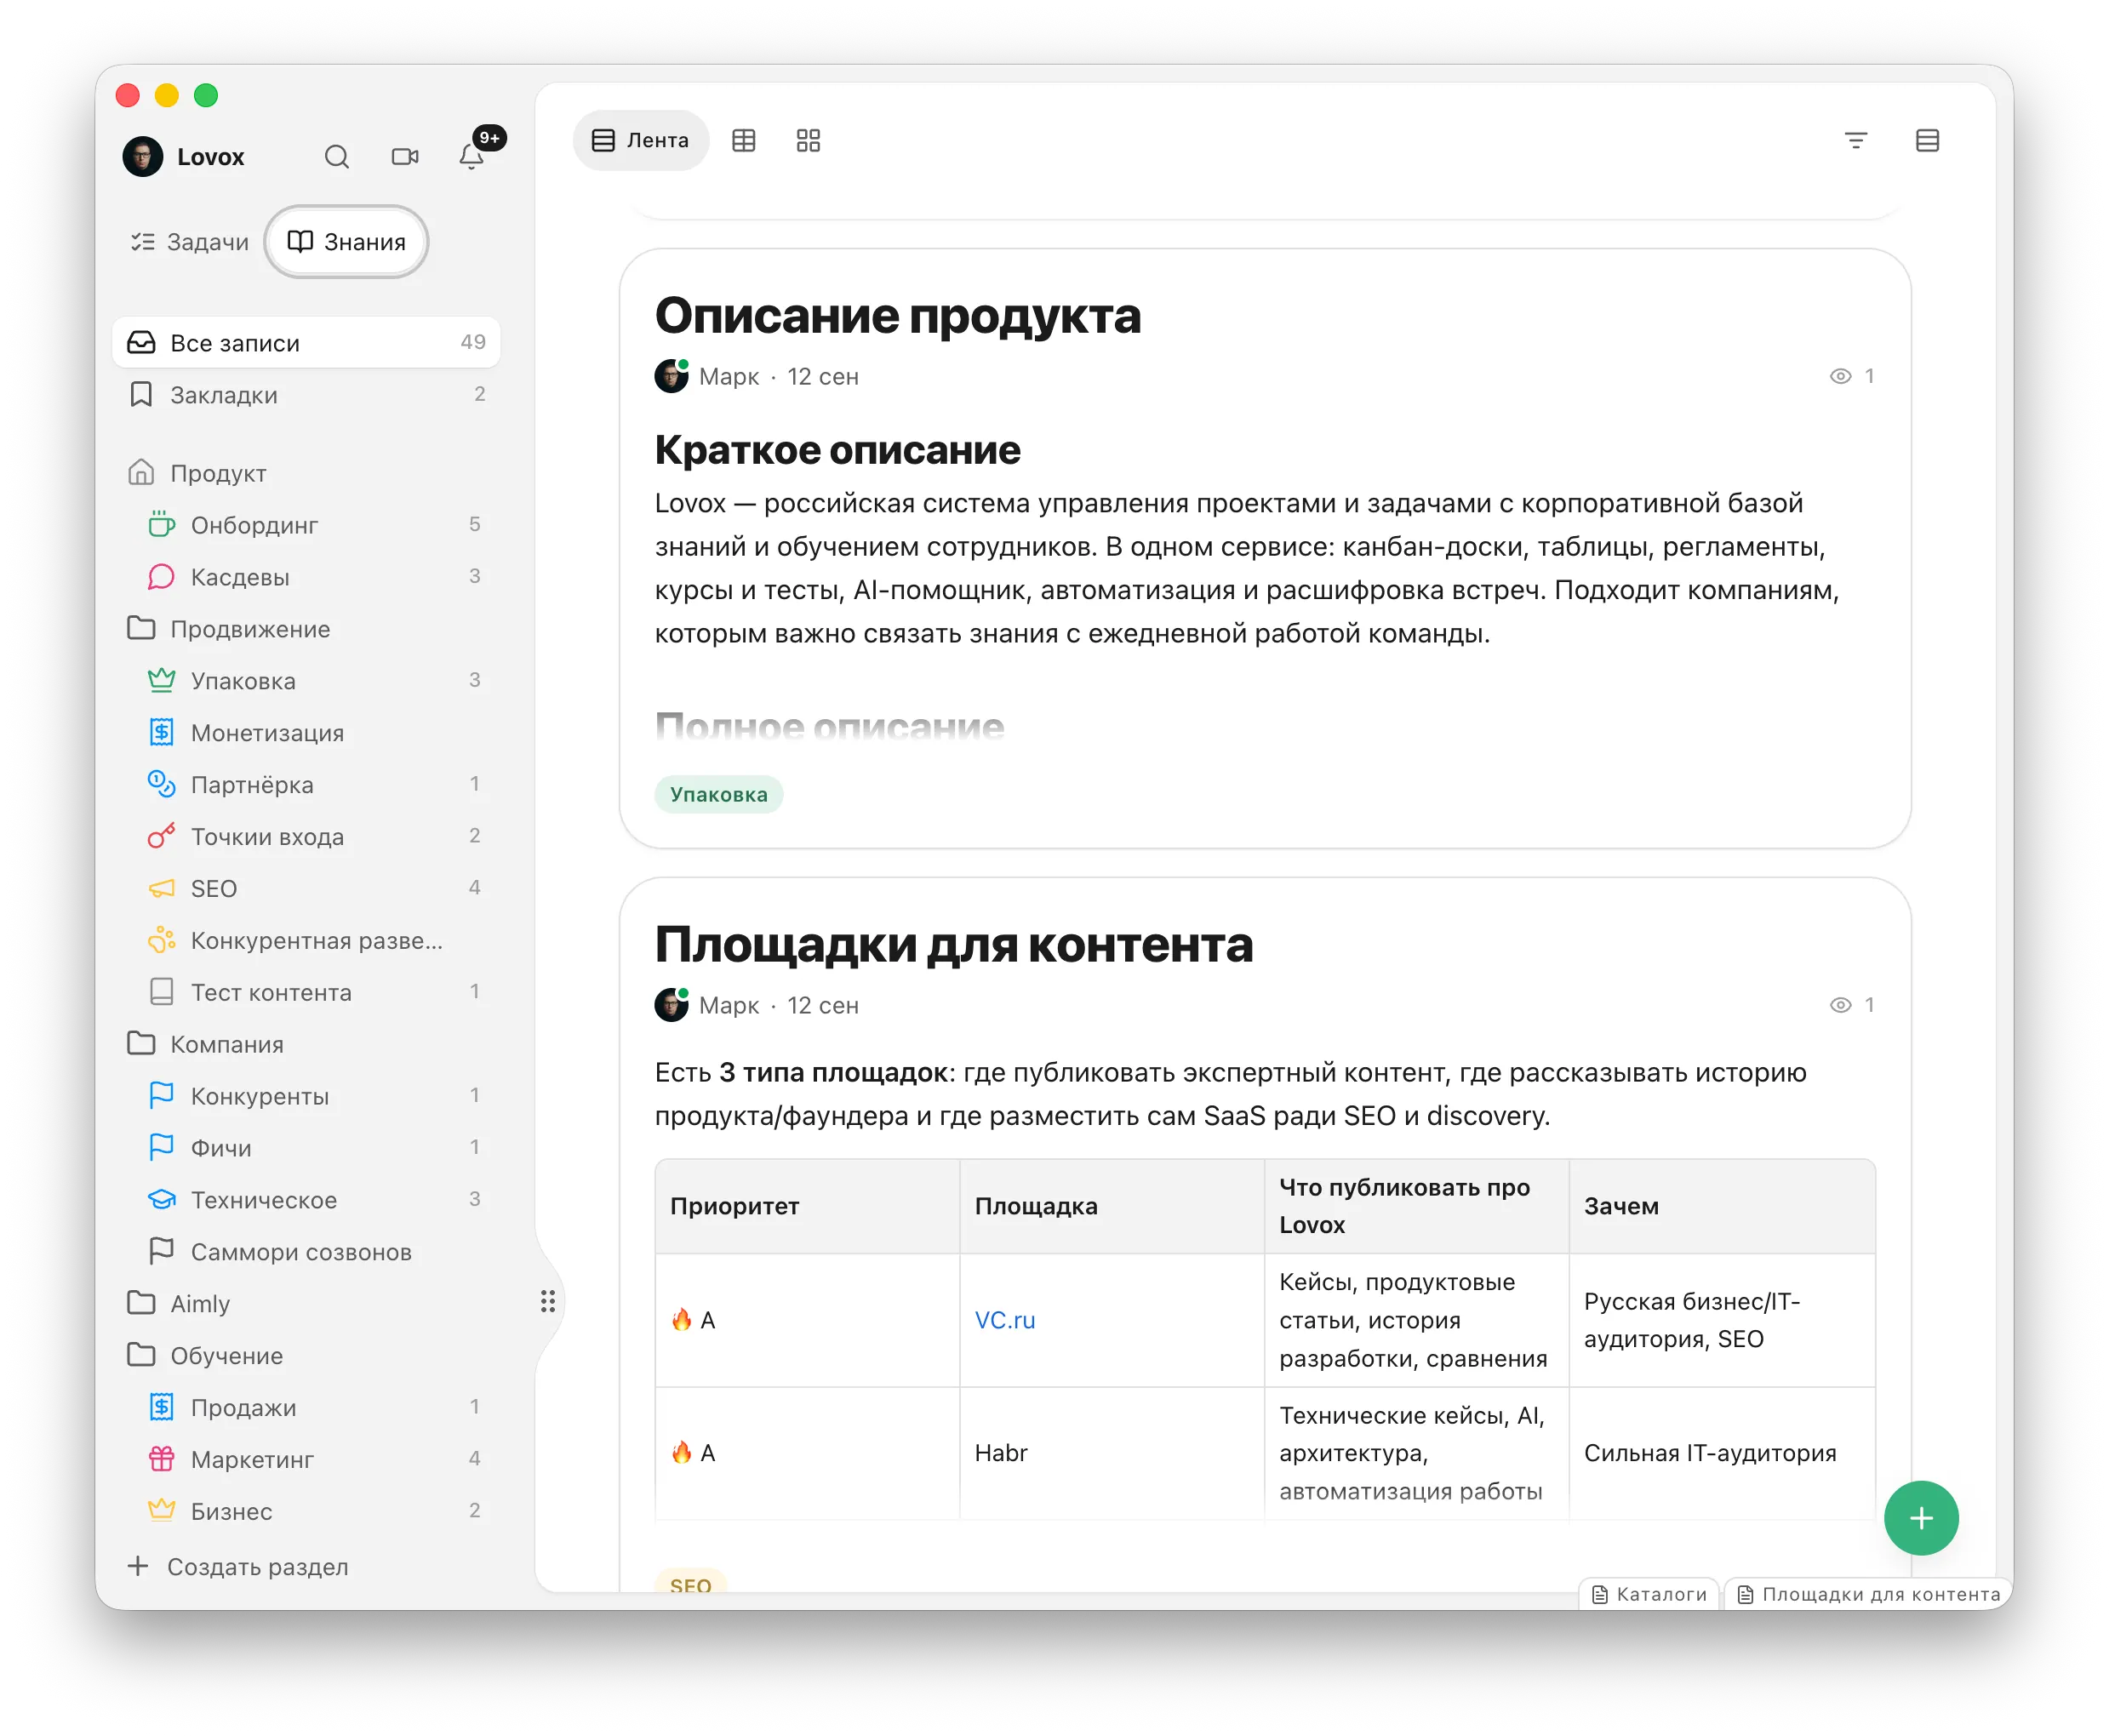Open Площадки для контента bottom tab

pos(1869,1594)
